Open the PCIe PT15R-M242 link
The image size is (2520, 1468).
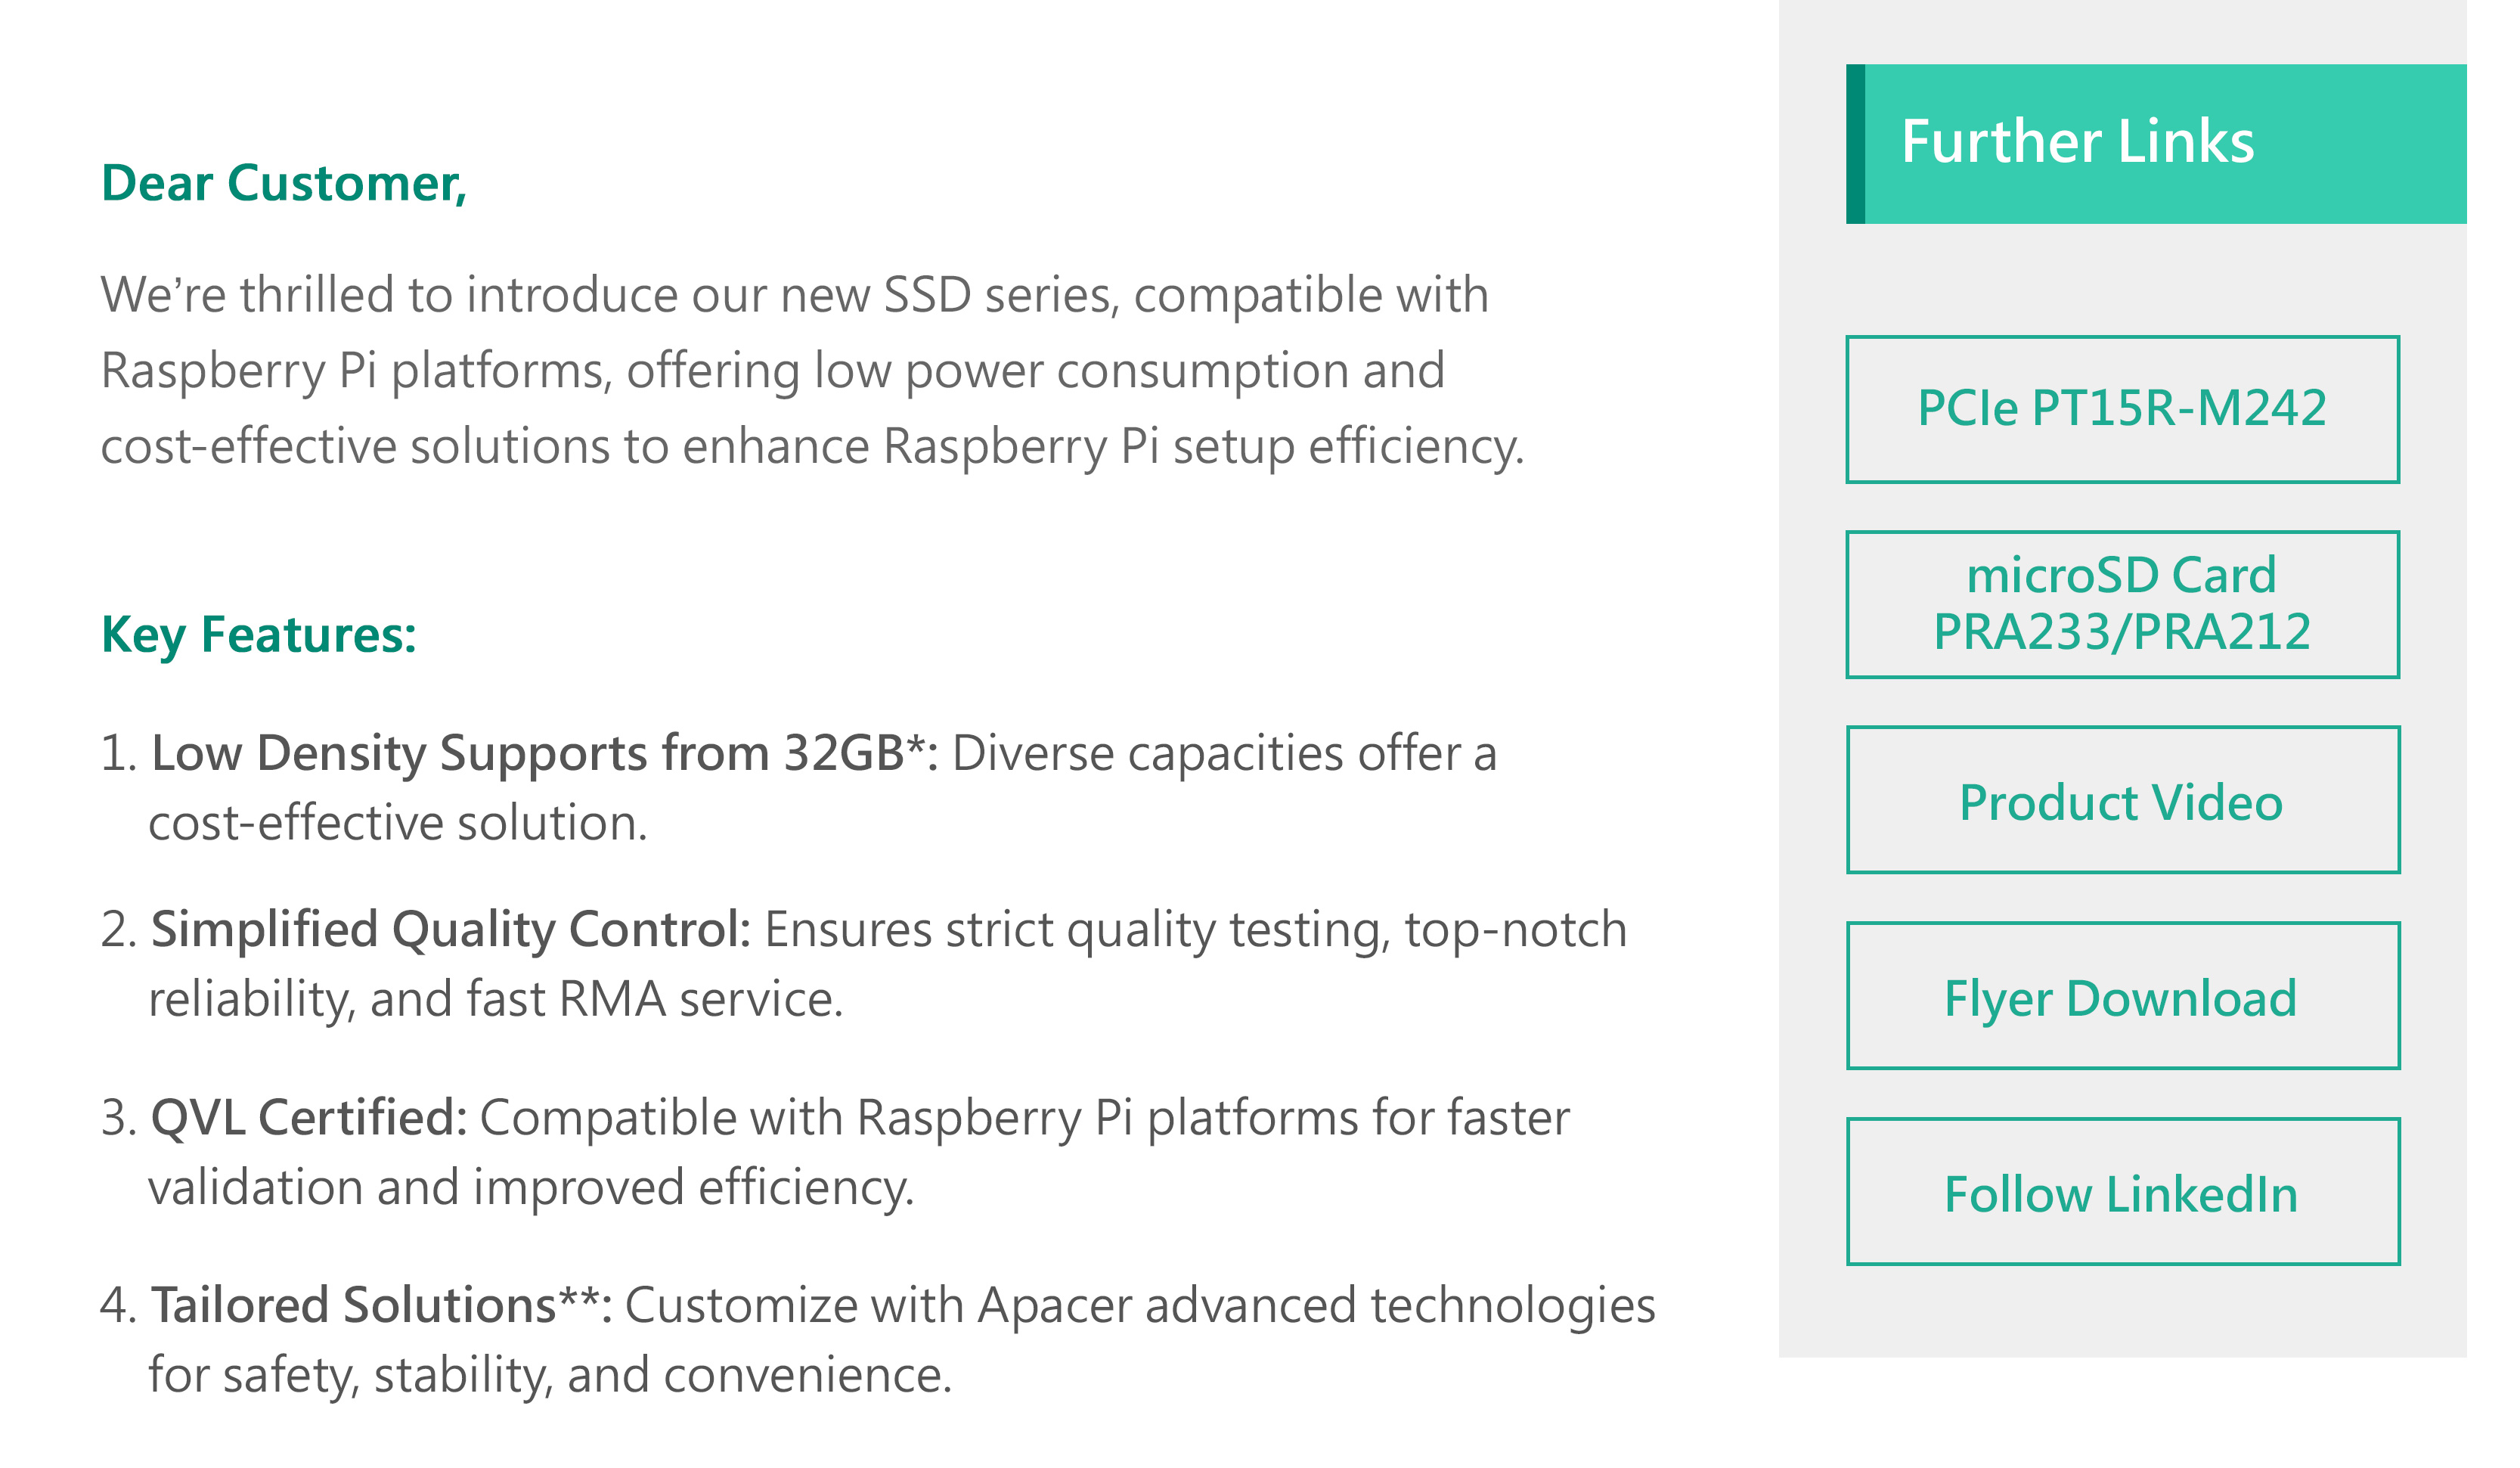(x=2121, y=409)
